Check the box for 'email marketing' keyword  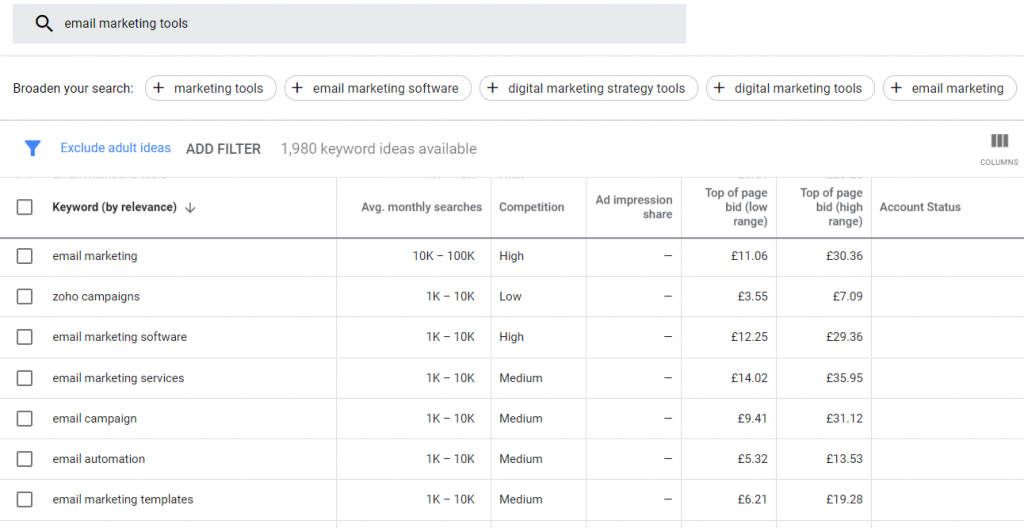pyautogui.click(x=25, y=256)
